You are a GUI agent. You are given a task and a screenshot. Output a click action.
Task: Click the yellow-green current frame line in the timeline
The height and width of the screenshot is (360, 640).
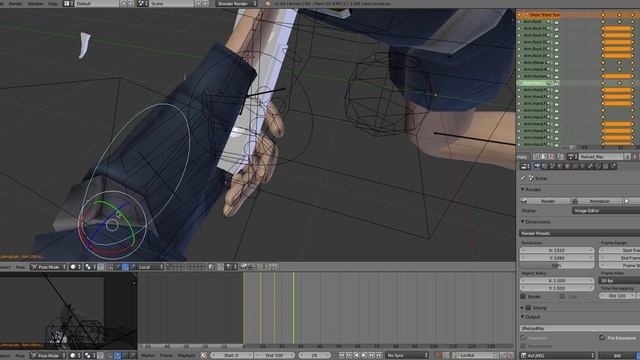coord(293,308)
